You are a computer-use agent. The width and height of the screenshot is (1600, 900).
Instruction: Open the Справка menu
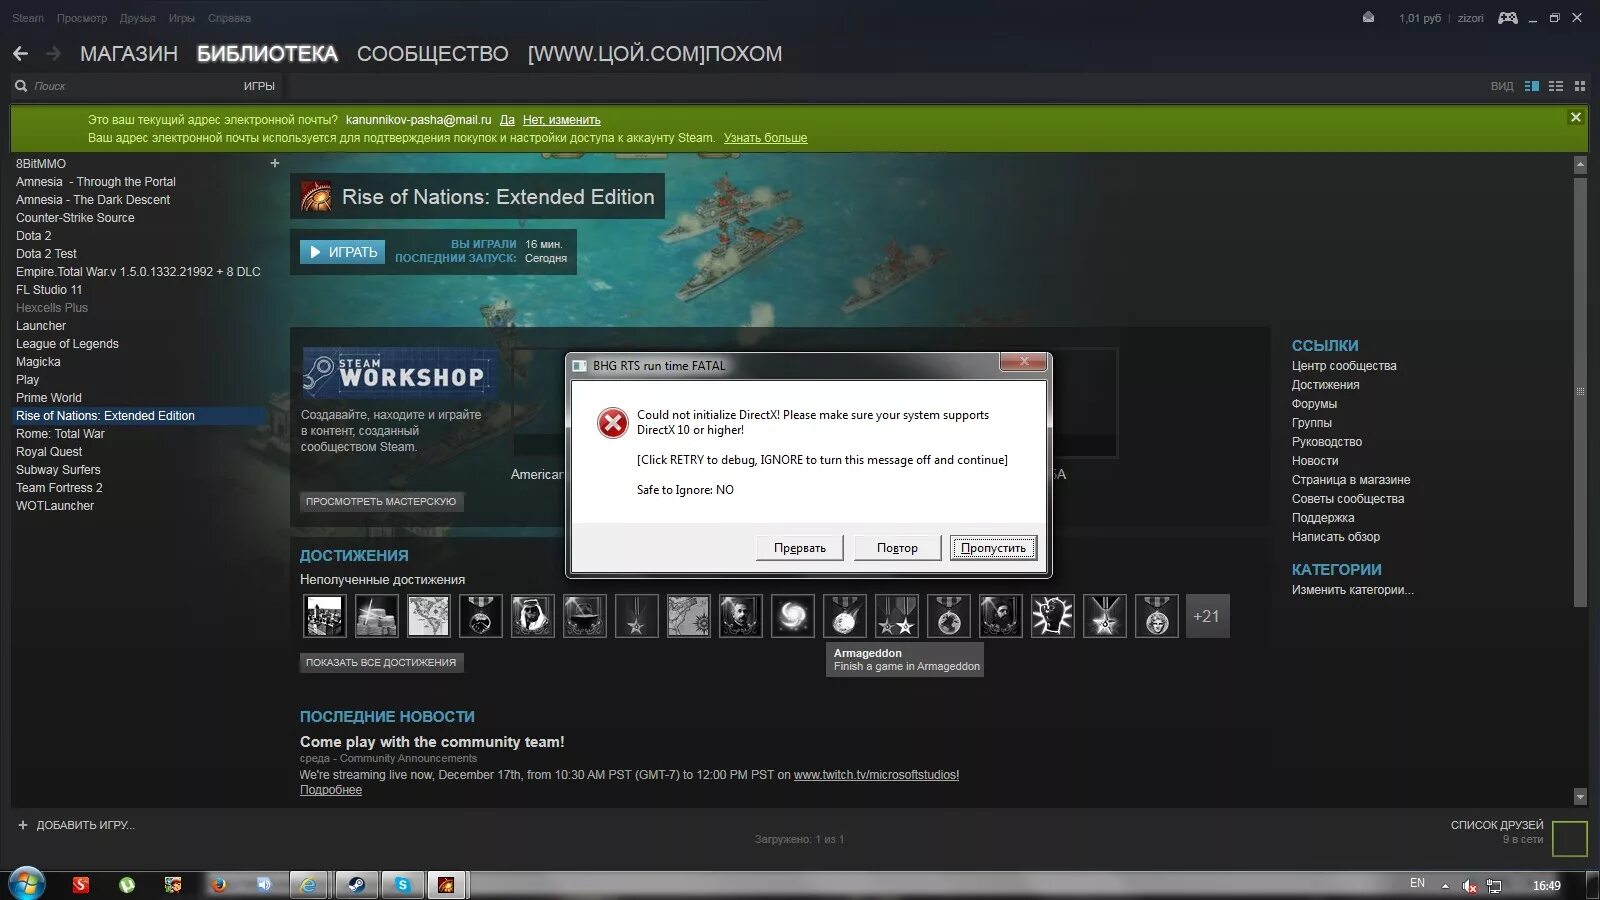230,18
